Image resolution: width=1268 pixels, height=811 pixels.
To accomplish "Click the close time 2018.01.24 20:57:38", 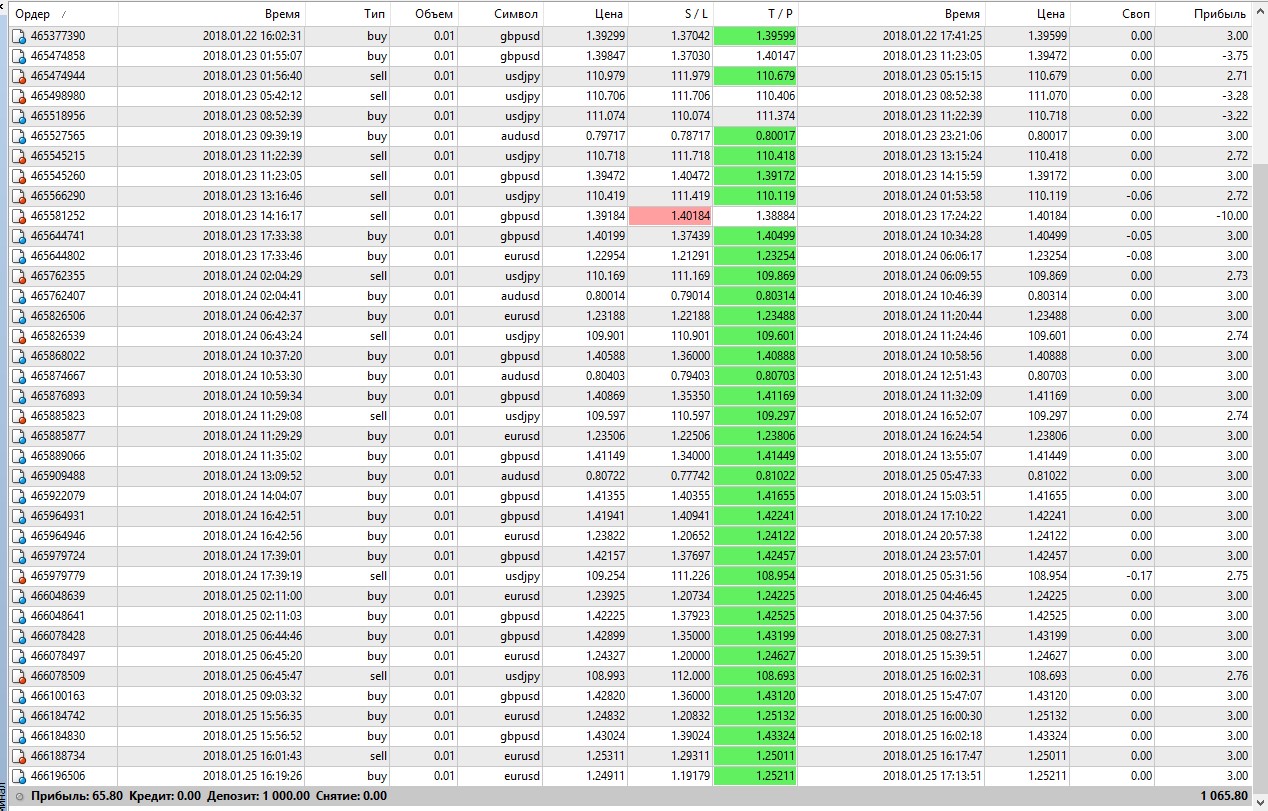I will coord(932,536).
